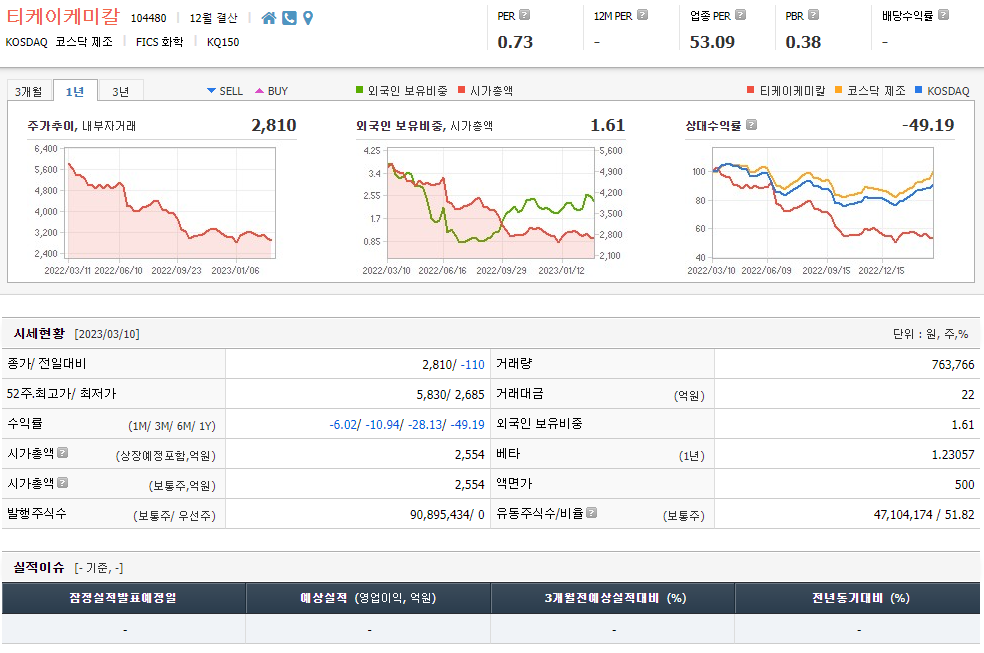
Task: Open help icon next to 12M PER
Action: click(x=642, y=14)
